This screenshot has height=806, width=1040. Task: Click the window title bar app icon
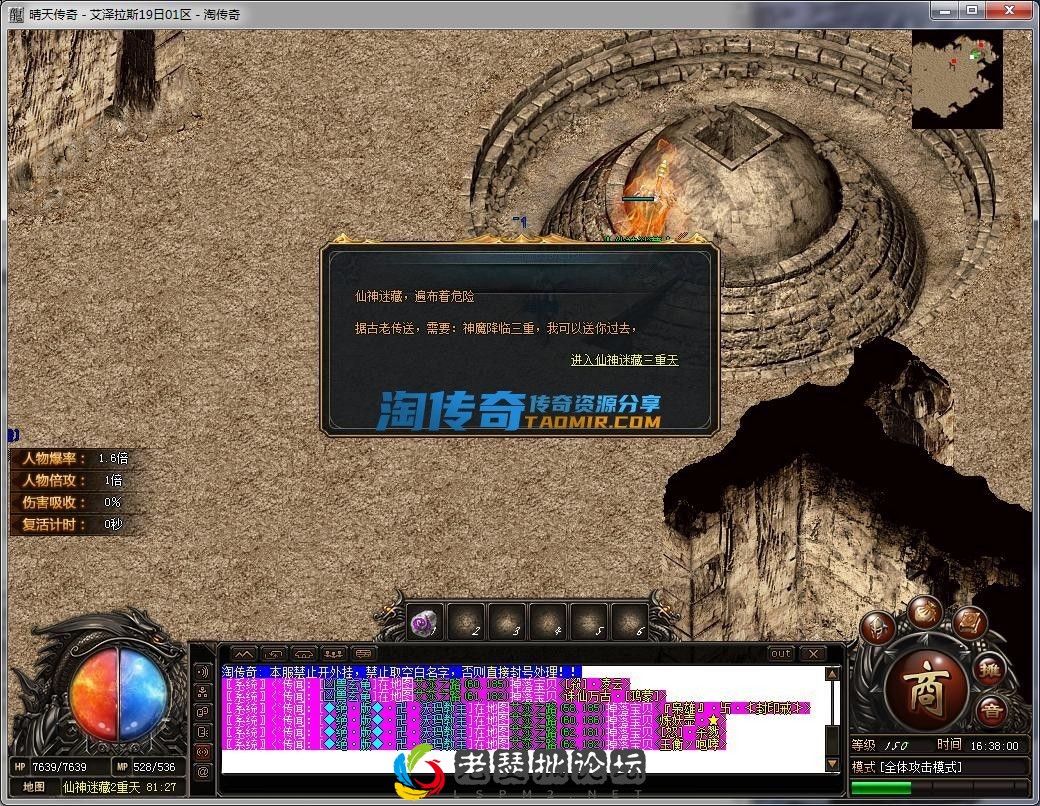[16, 14]
